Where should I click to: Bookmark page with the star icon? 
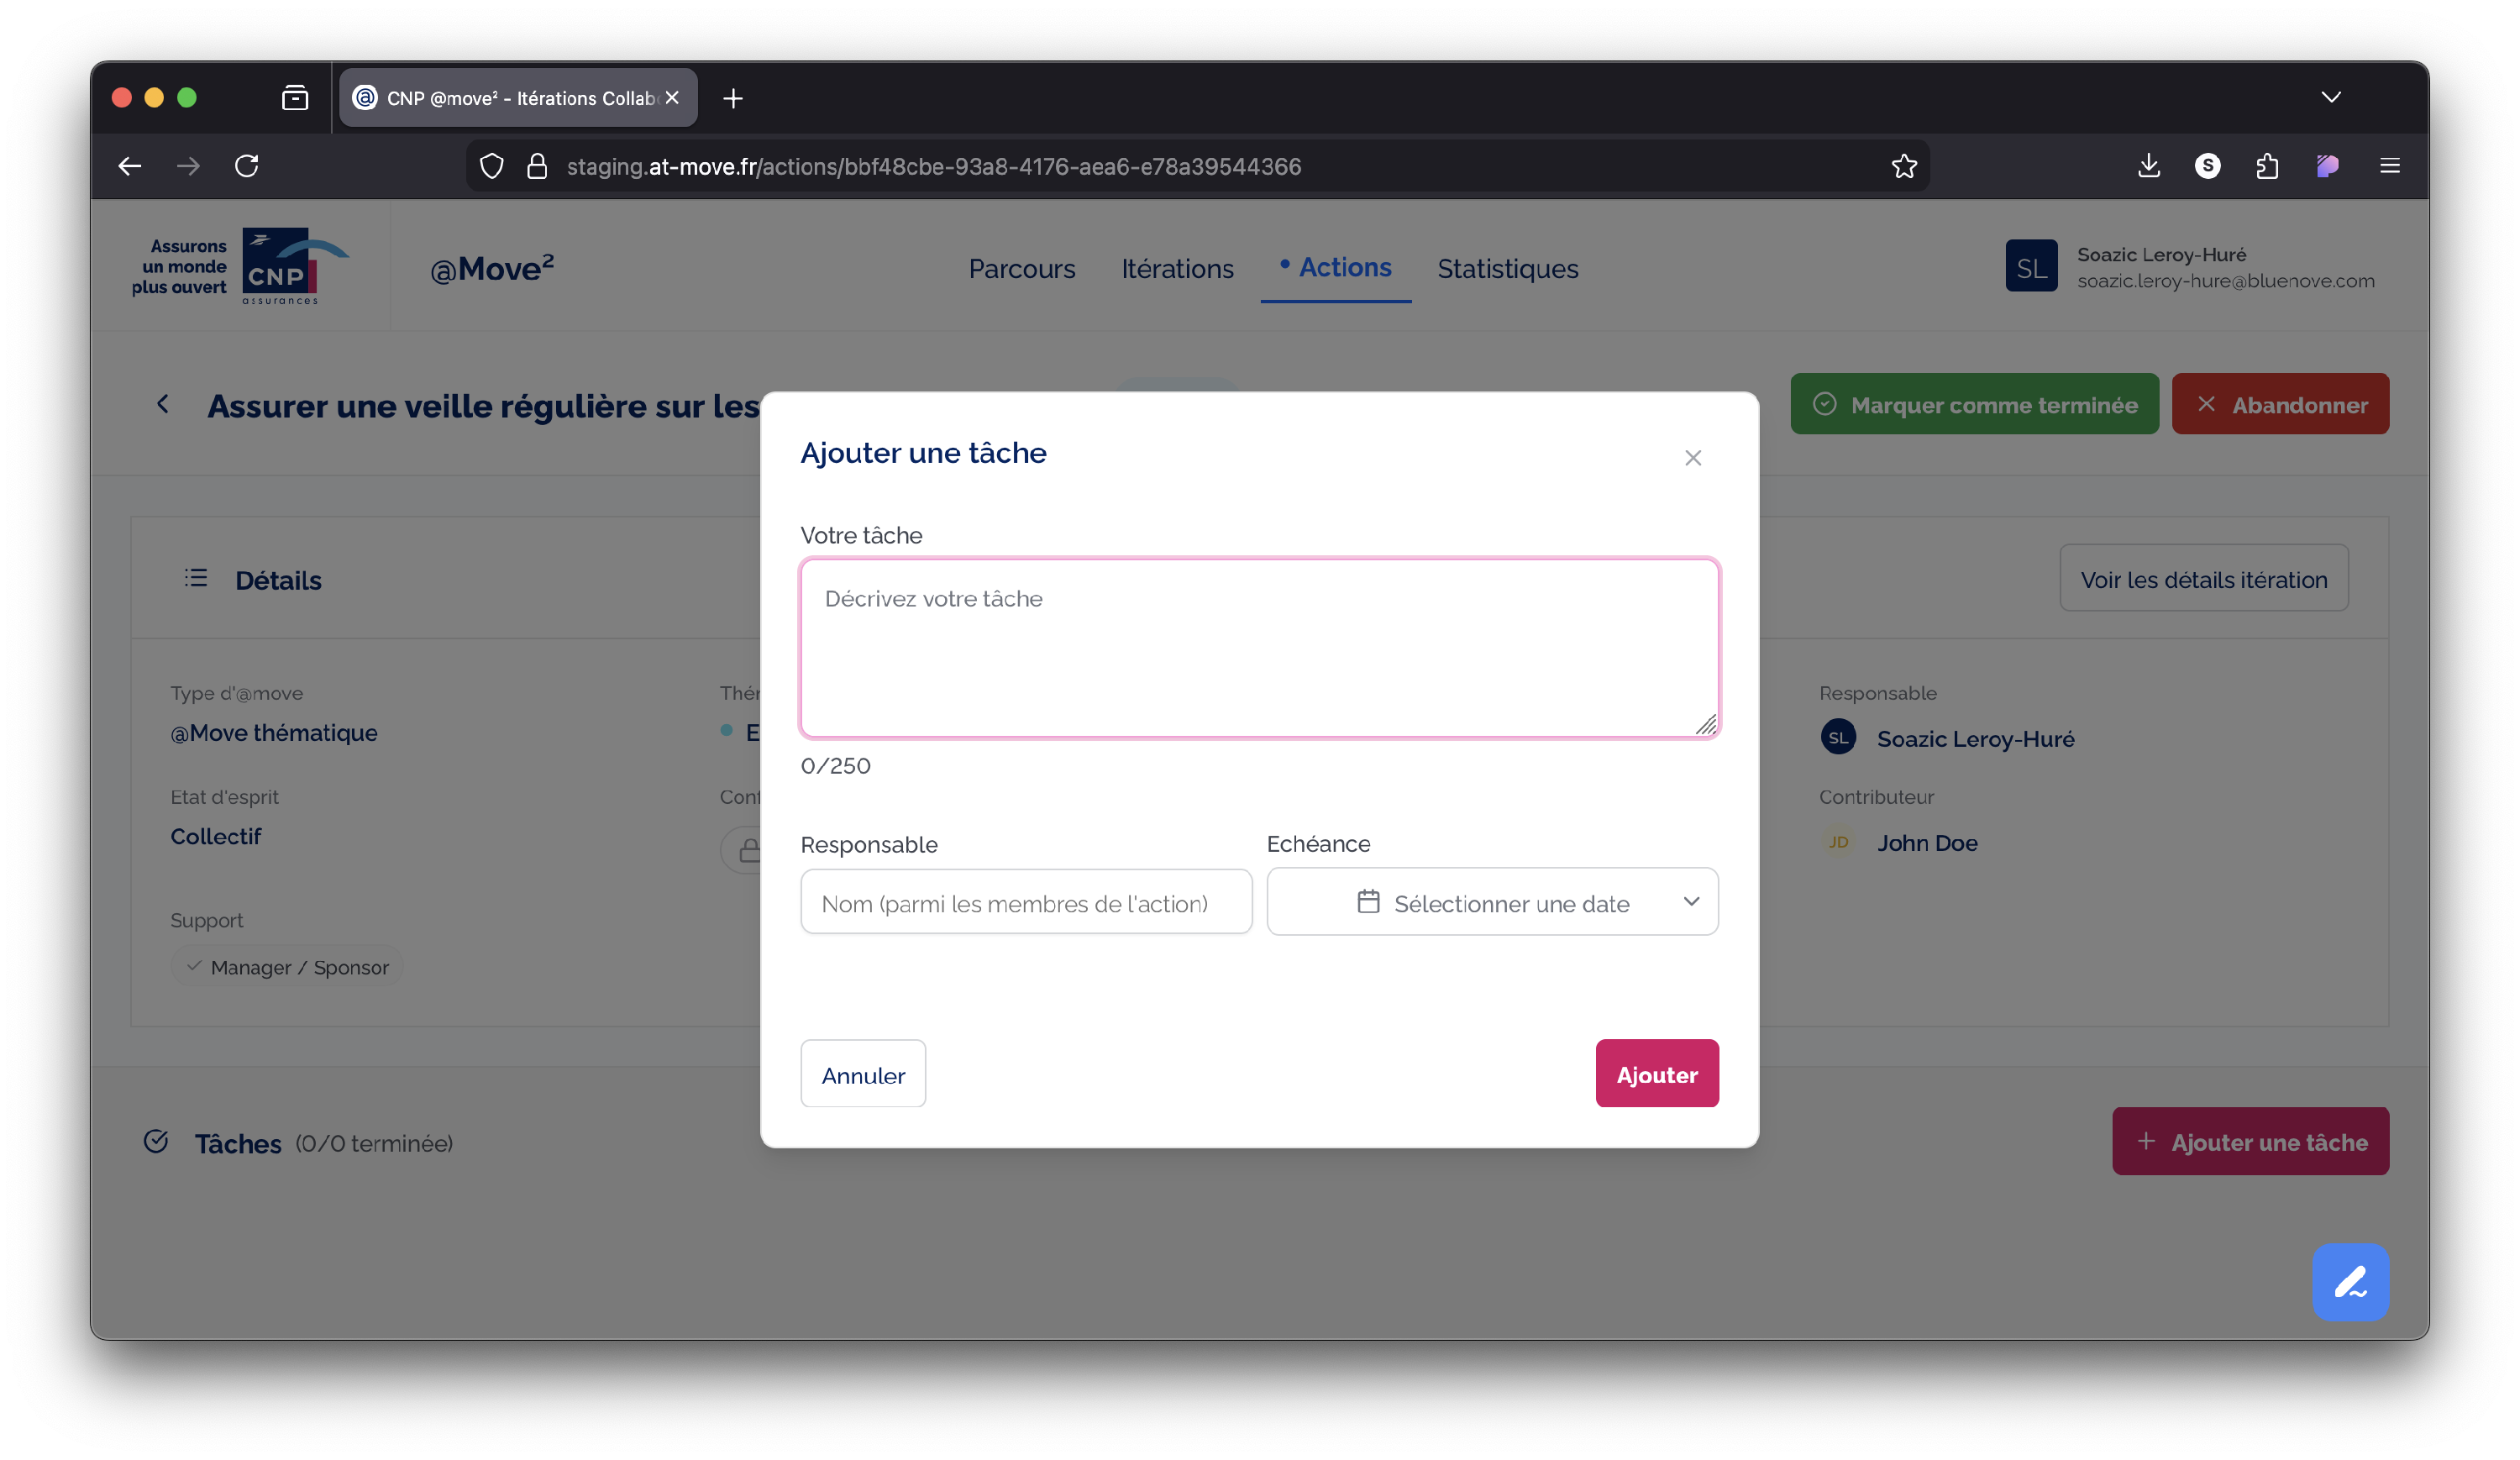pos(1903,166)
